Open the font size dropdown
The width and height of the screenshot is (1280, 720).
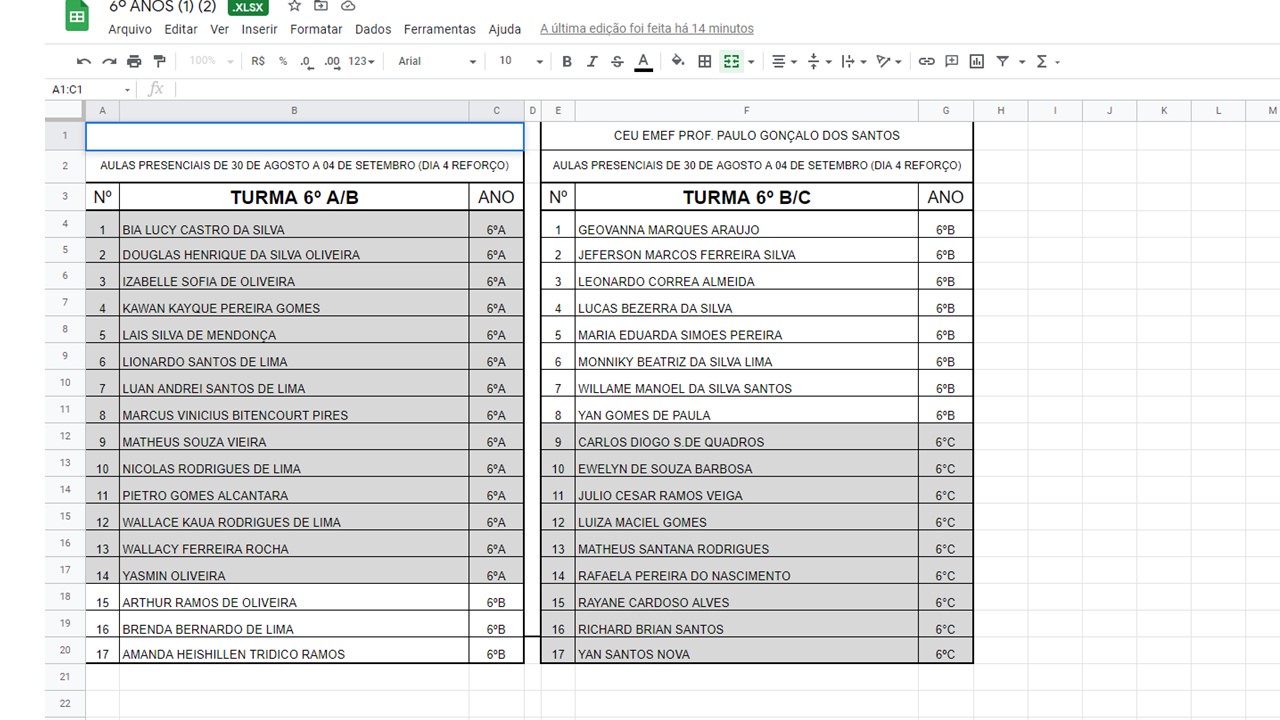click(520, 62)
